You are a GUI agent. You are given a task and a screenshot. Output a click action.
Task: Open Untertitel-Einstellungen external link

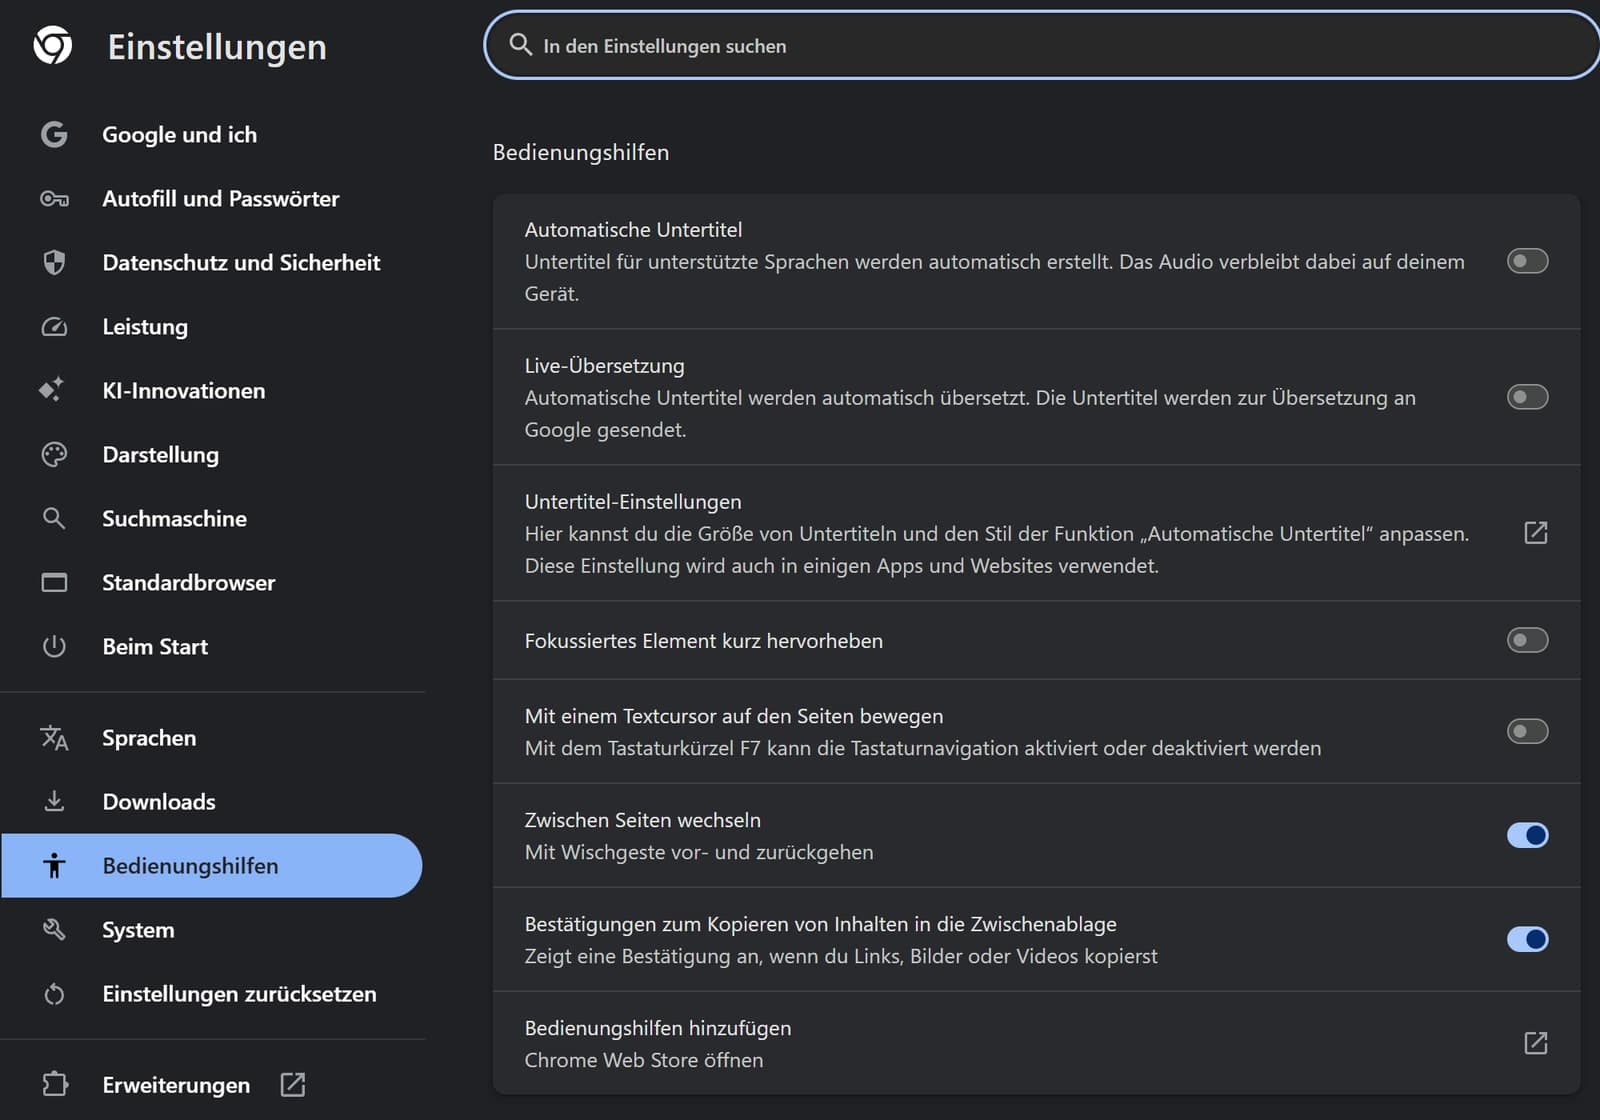click(1536, 533)
